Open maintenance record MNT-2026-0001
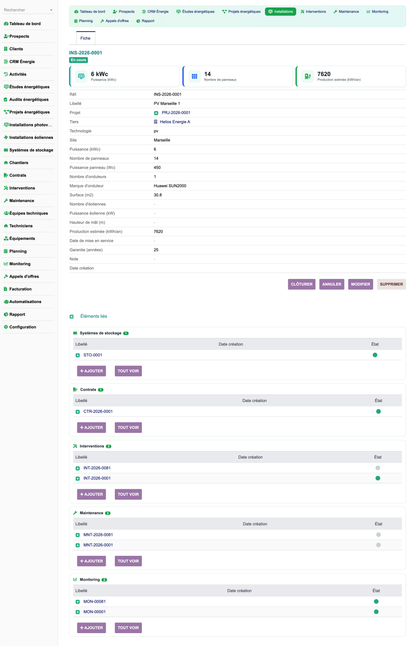The width and height of the screenshot is (416, 651). (98, 545)
